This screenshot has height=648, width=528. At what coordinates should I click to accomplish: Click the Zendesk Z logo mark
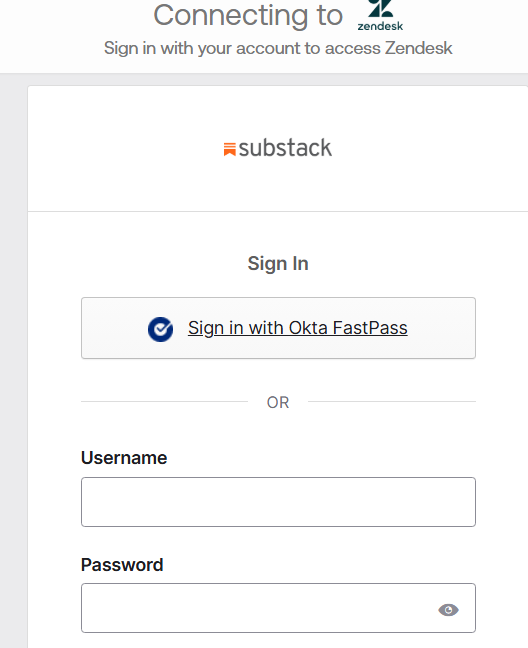tap(380, 9)
